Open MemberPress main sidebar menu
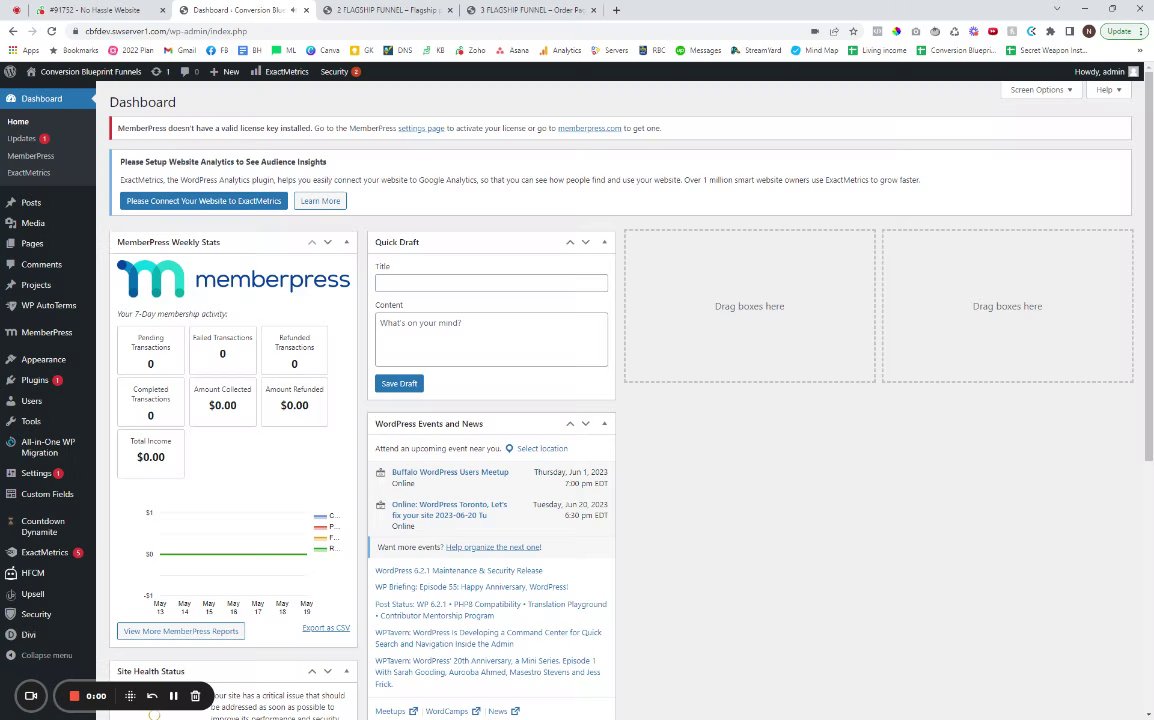 pyautogui.click(x=46, y=333)
